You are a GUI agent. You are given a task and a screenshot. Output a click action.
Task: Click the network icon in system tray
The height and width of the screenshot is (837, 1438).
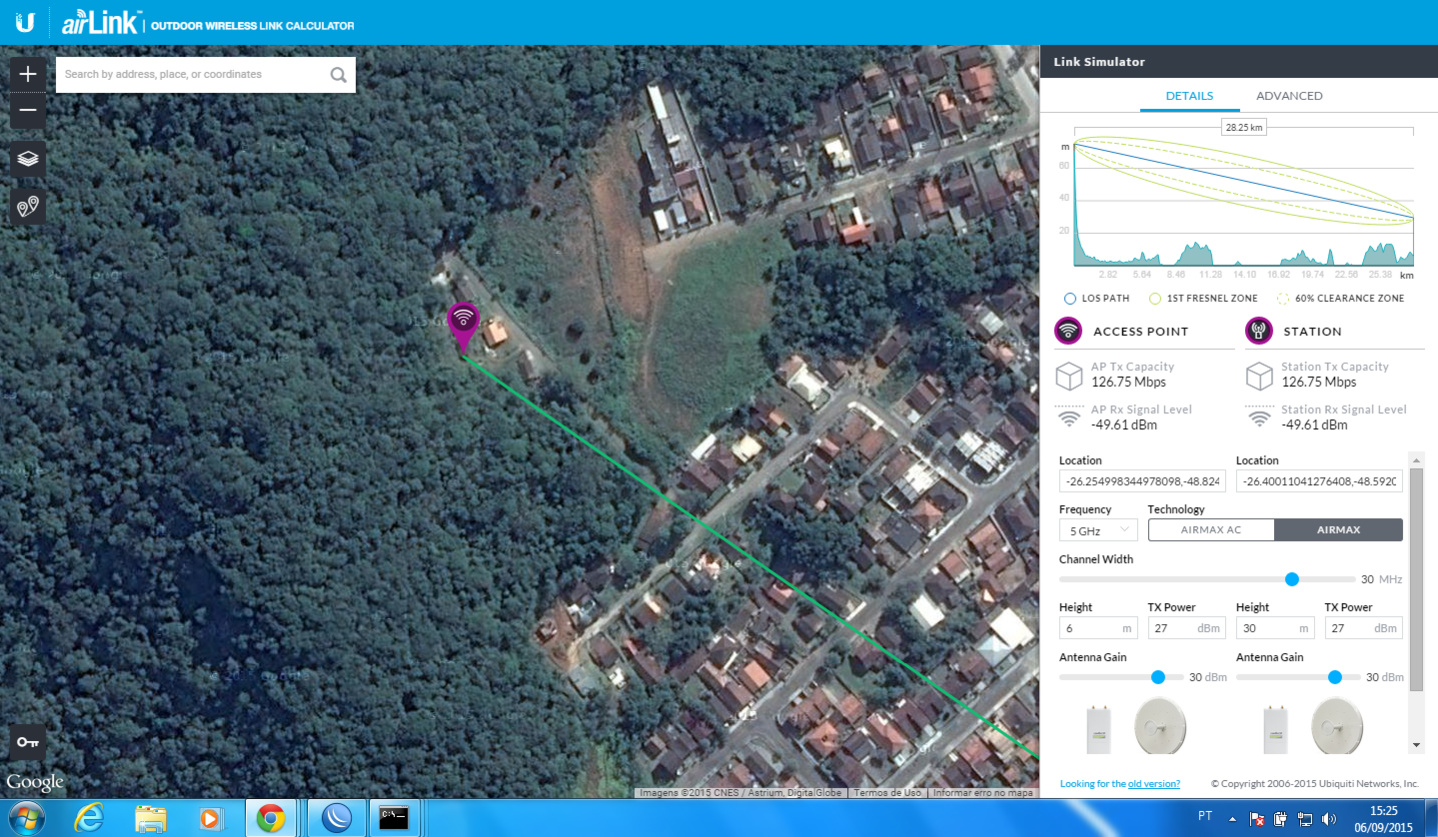1305,819
